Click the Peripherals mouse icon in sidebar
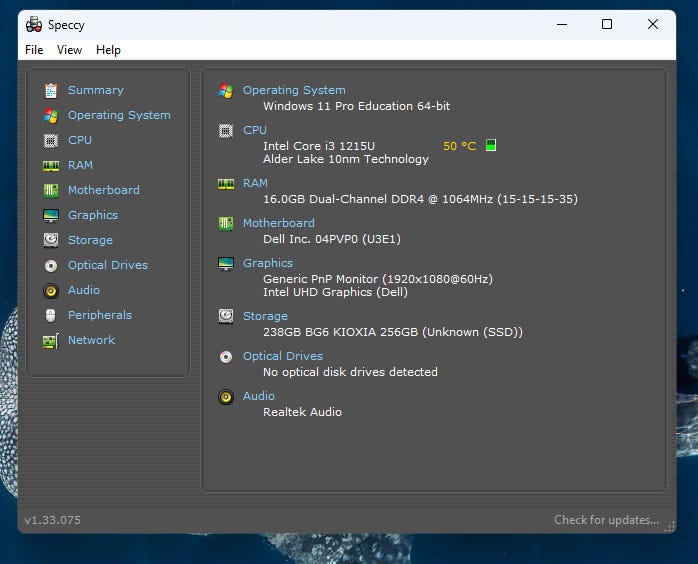This screenshot has width=698, height=564. pyautogui.click(x=50, y=315)
